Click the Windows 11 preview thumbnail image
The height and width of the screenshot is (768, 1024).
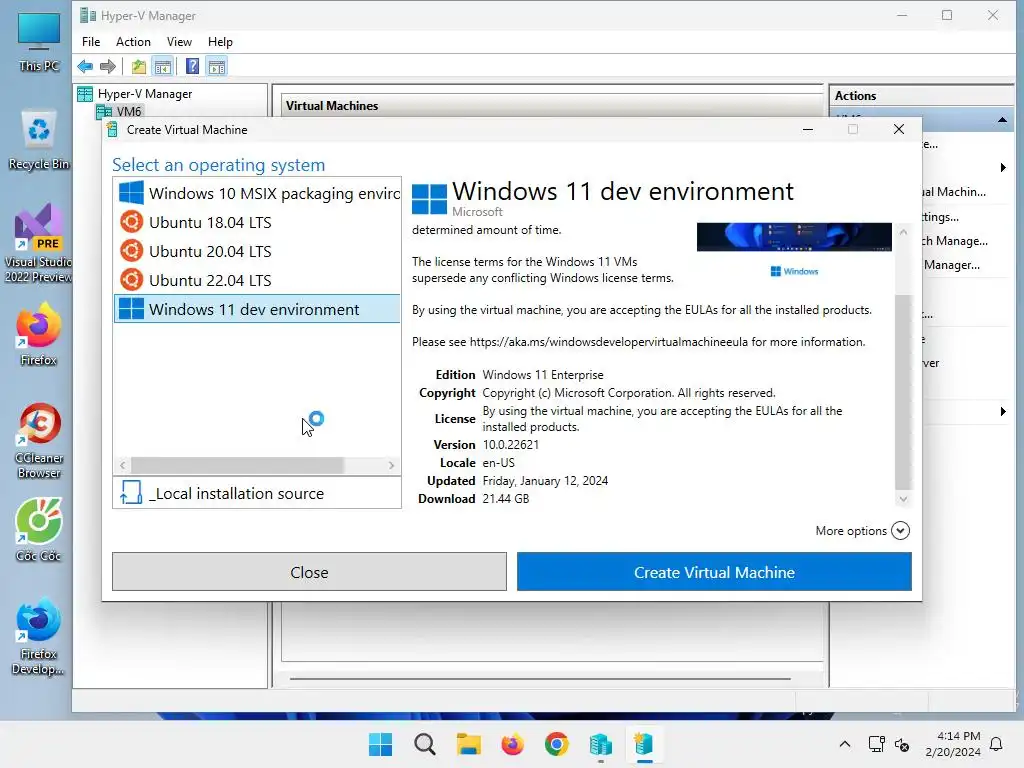794,237
